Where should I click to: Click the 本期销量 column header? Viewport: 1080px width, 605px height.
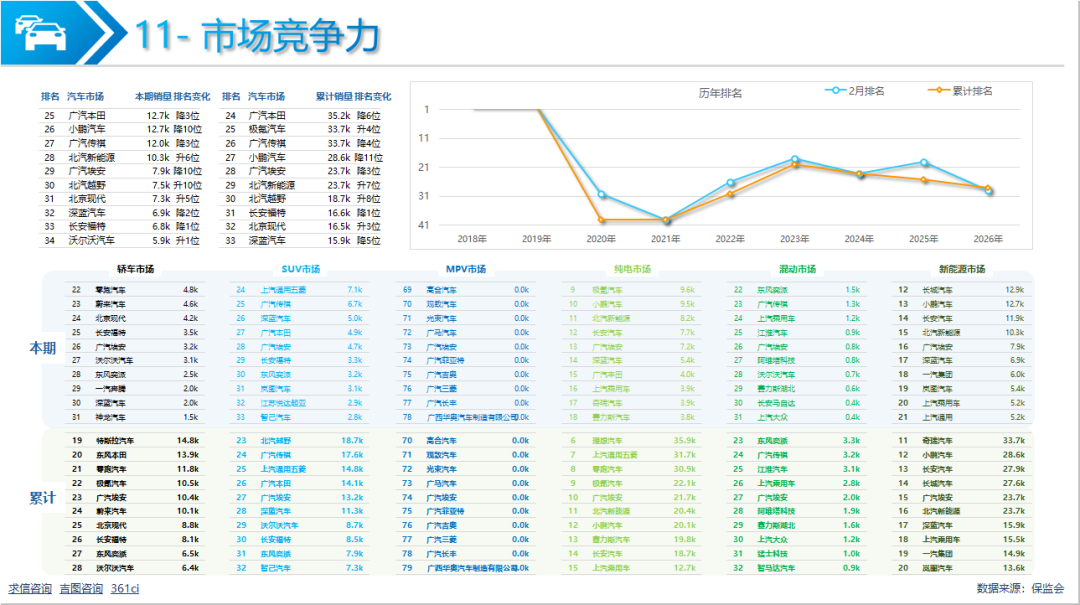tap(152, 97)
